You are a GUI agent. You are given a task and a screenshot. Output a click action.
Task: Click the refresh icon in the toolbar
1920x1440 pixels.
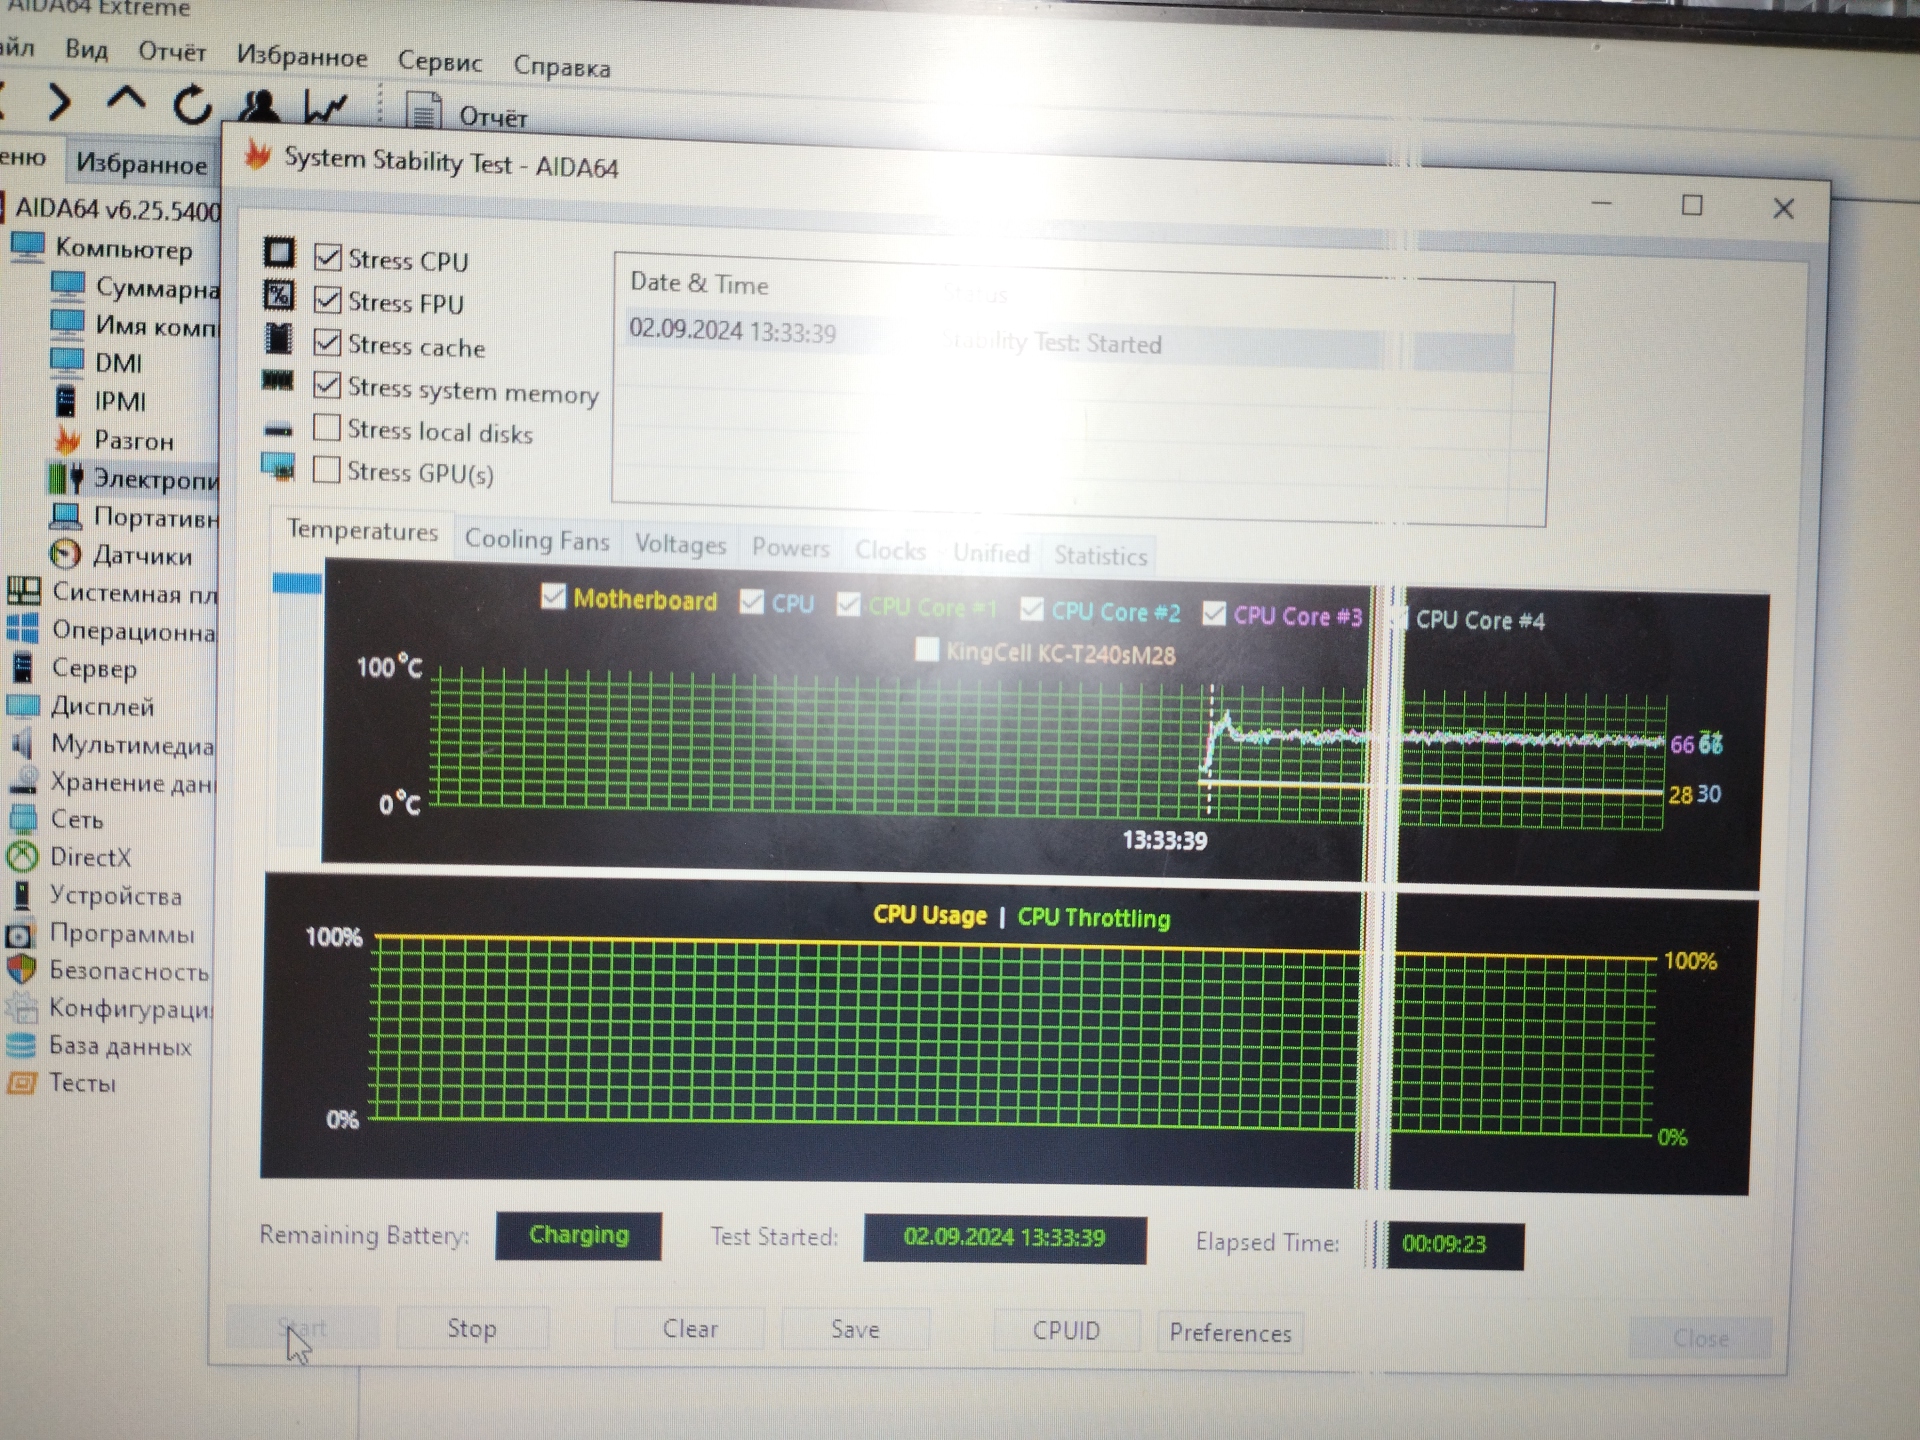tap(192, 104)
